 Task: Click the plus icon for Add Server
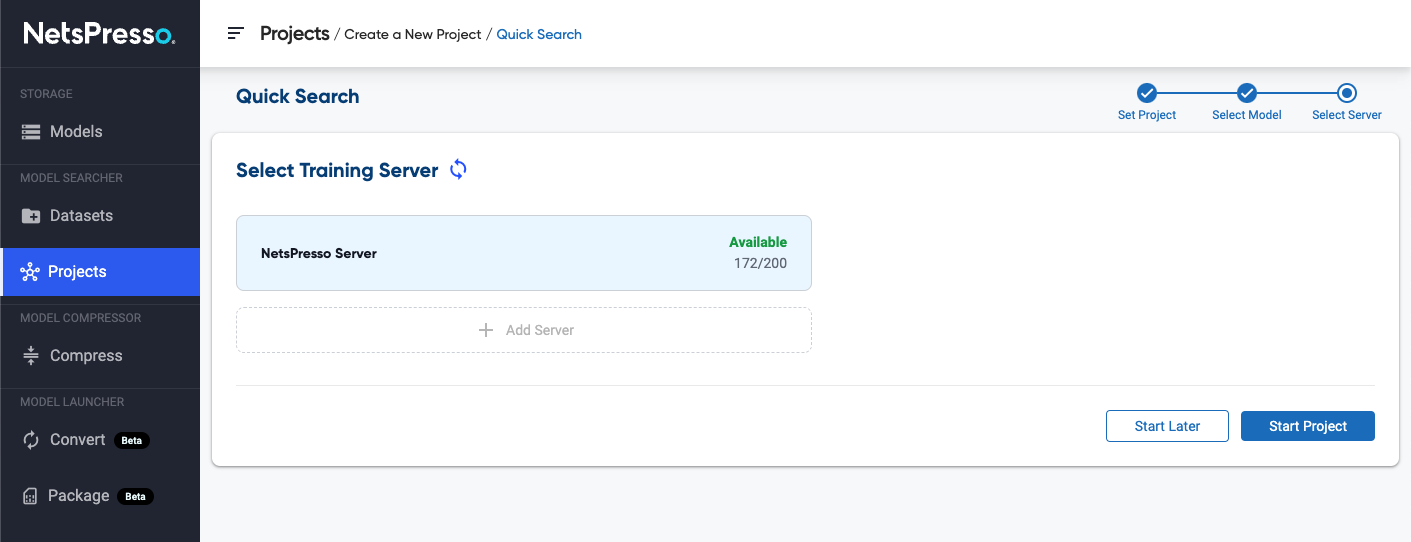(486, 330)
